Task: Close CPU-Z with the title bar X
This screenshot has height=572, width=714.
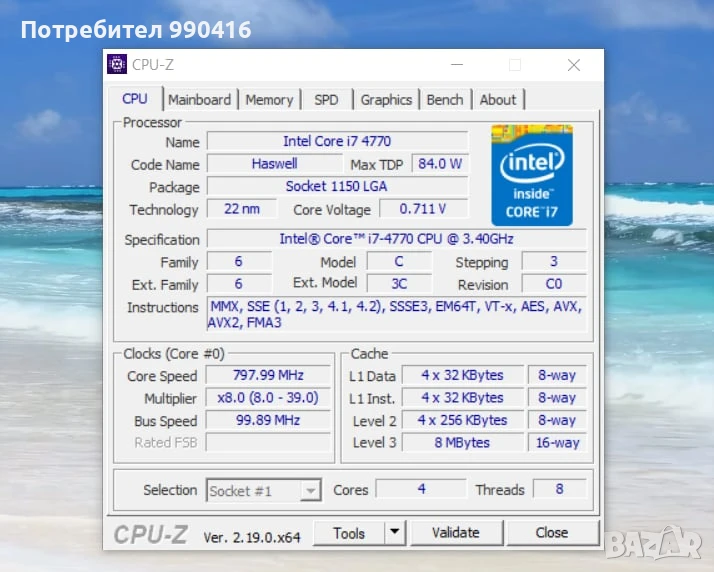Action: [x=574, y=65]
